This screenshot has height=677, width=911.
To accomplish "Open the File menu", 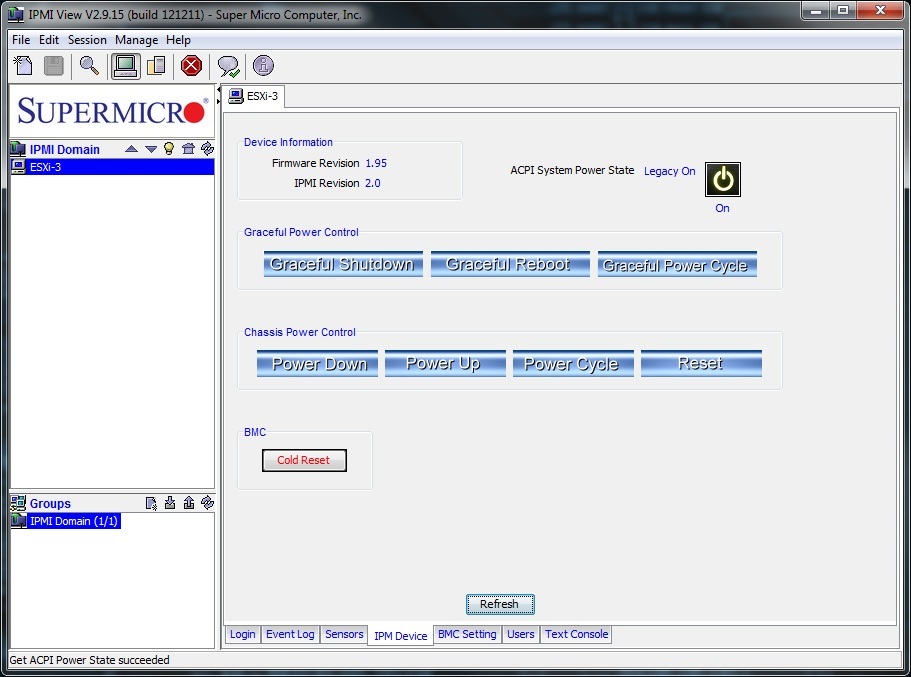I will tap(21, 40).
